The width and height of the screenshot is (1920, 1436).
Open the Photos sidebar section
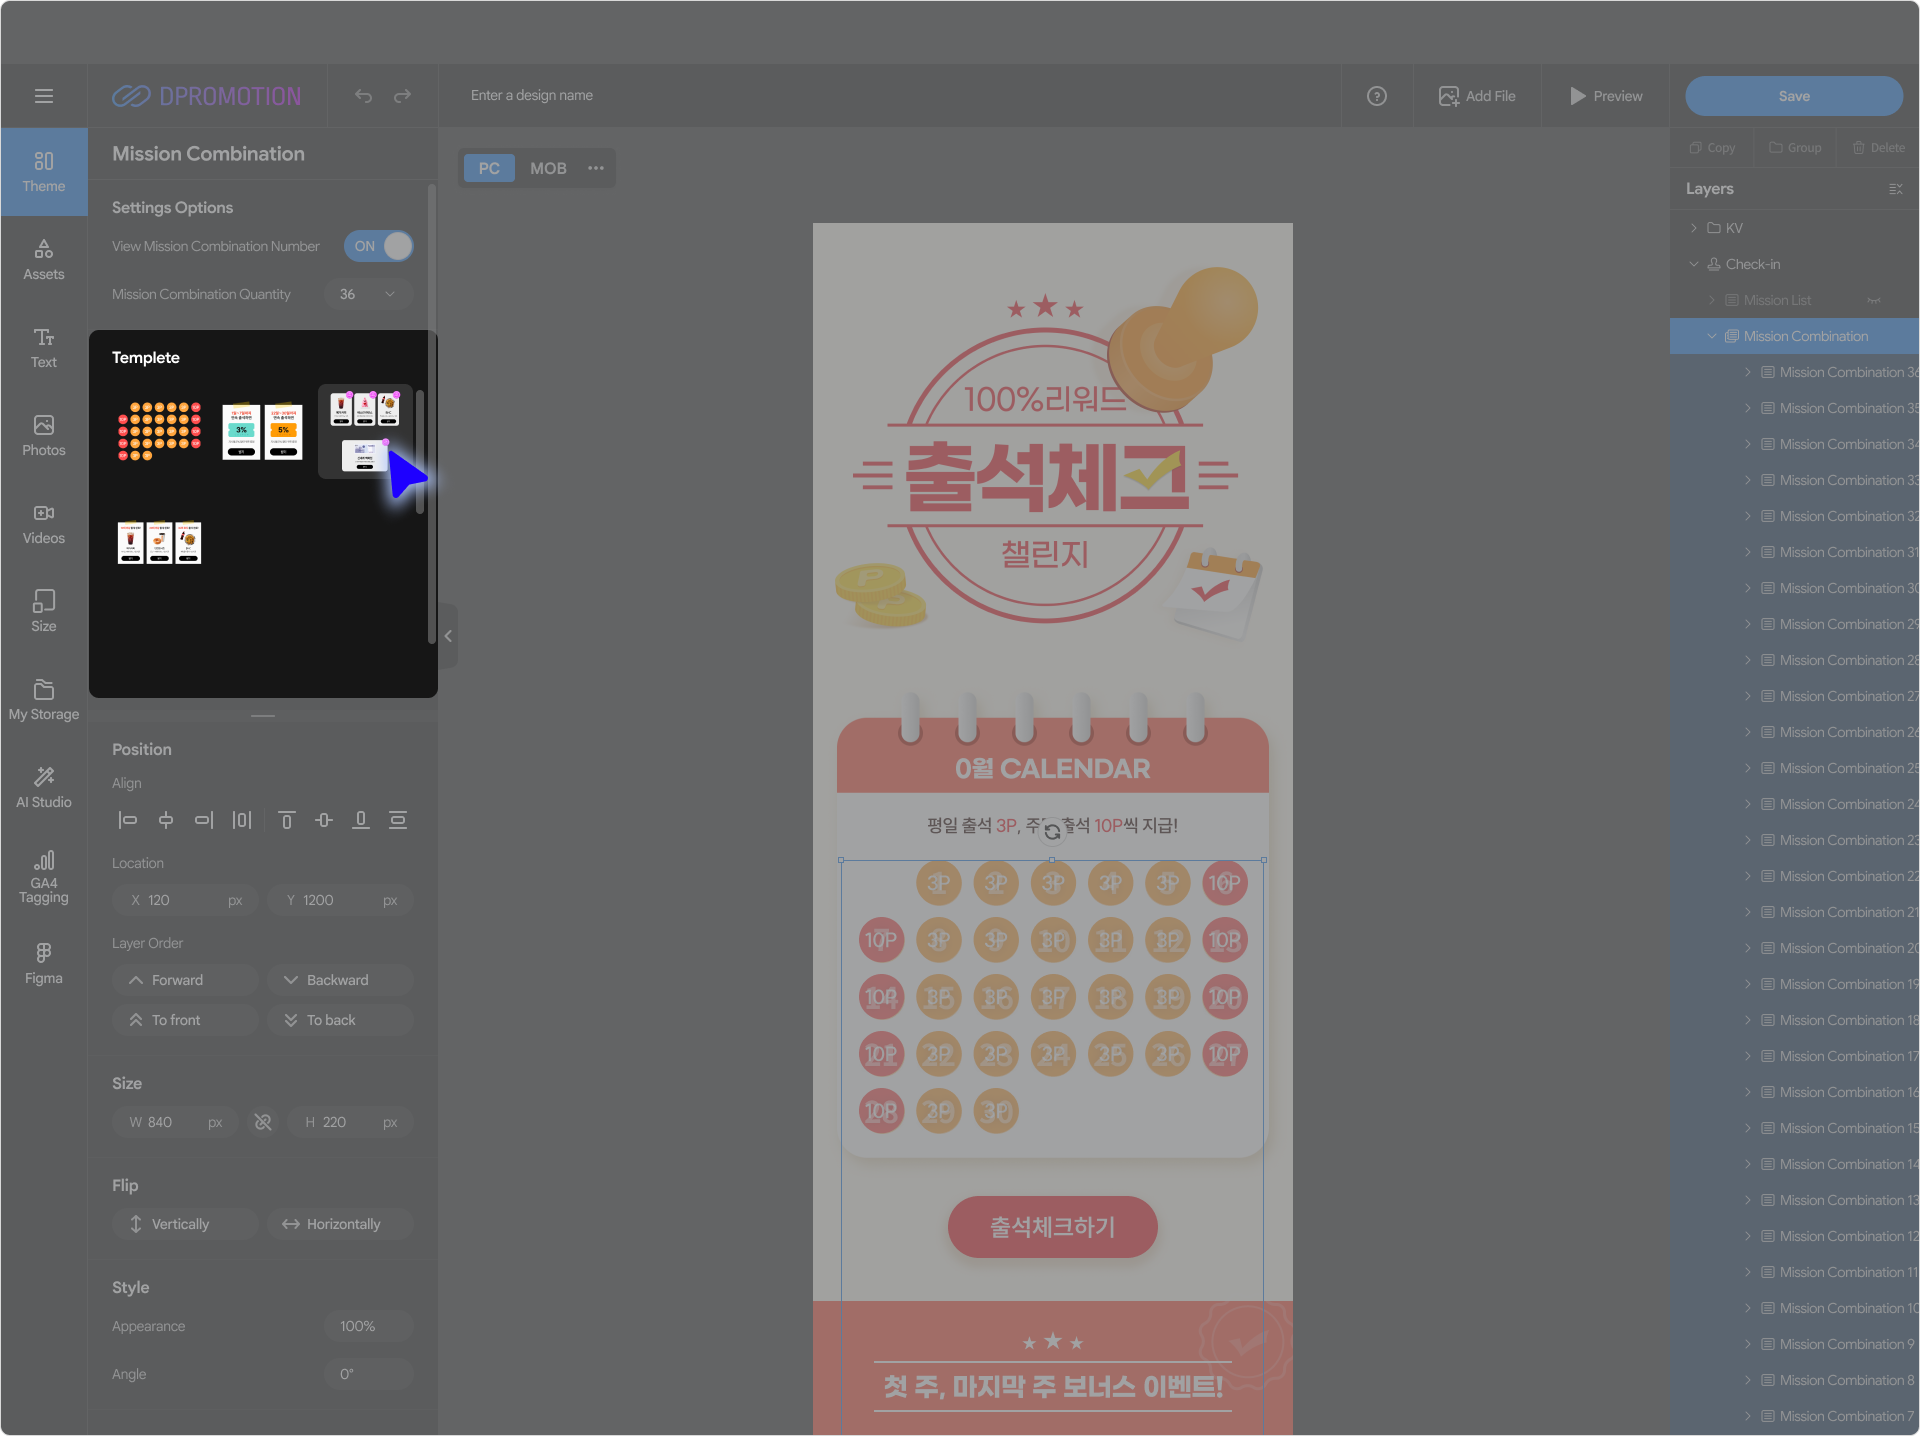tap(44, 436)
